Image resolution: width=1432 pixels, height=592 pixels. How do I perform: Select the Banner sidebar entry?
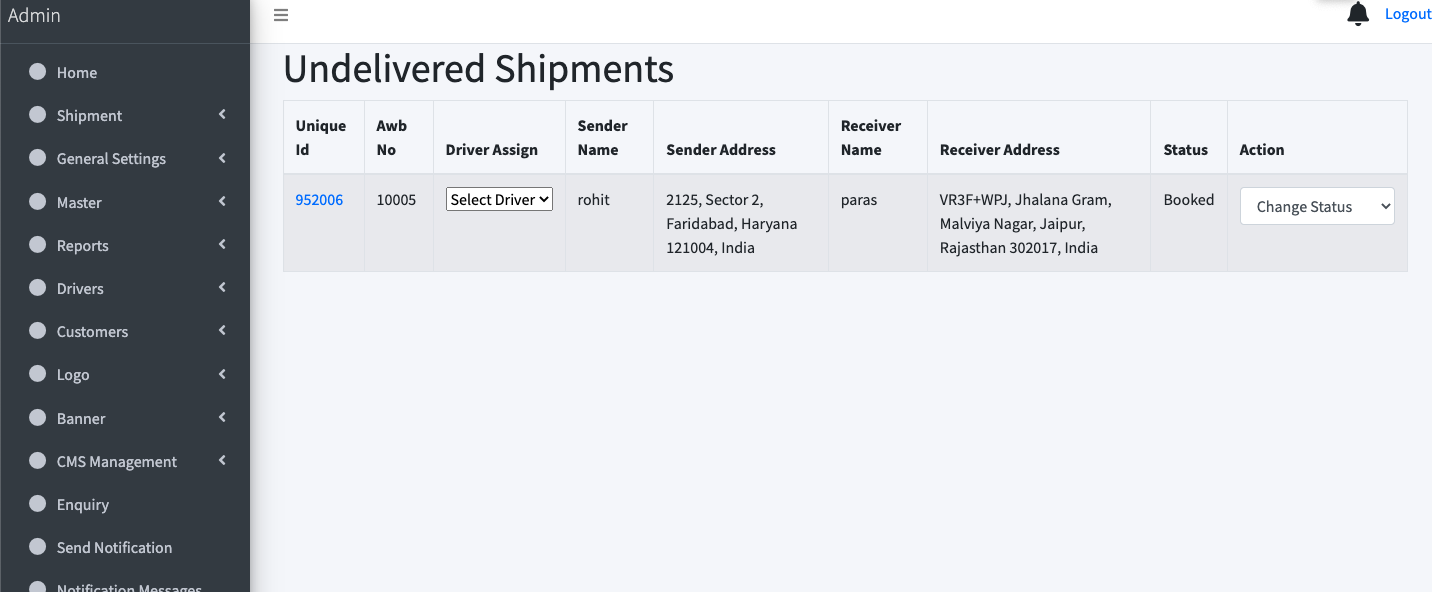[80, 418]
